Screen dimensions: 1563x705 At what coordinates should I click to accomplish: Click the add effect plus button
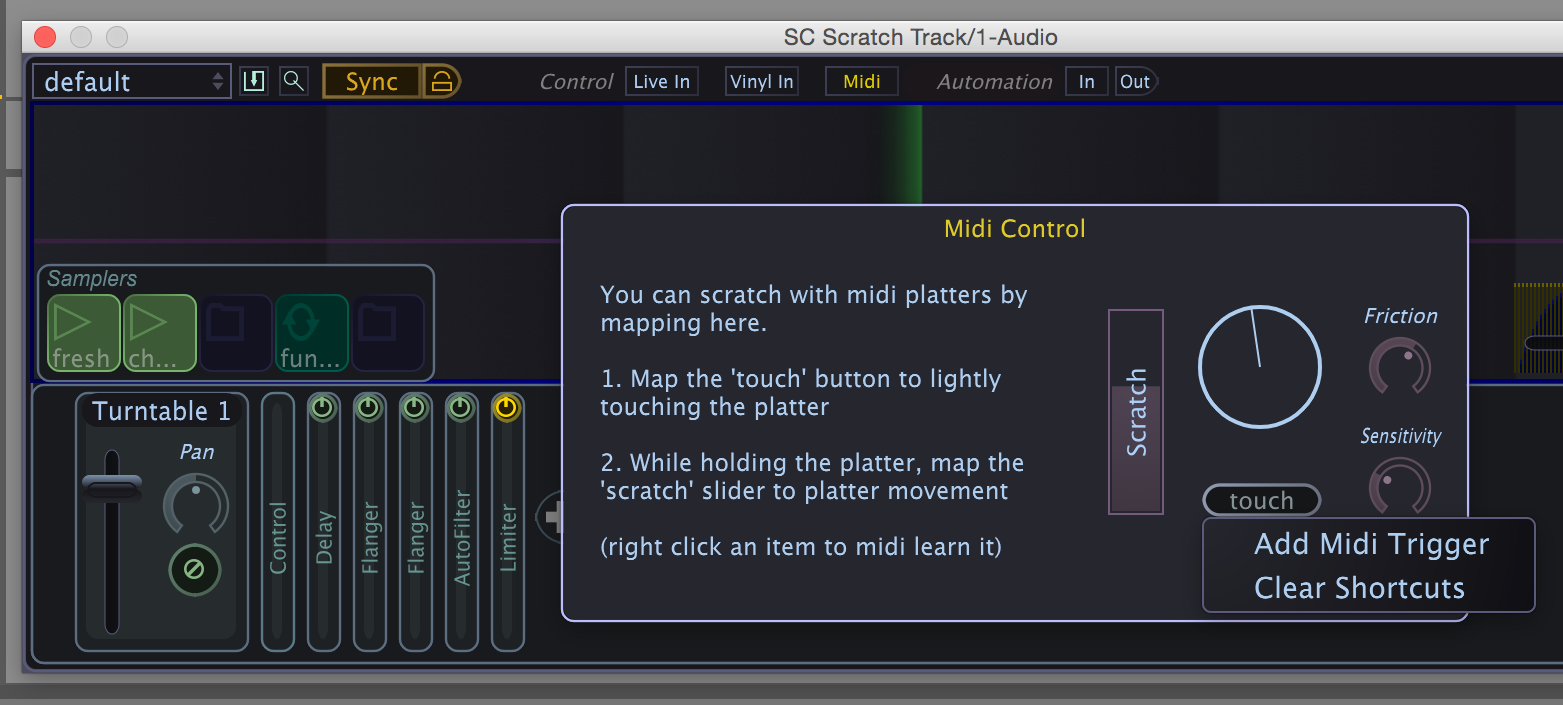coord(549,518)
